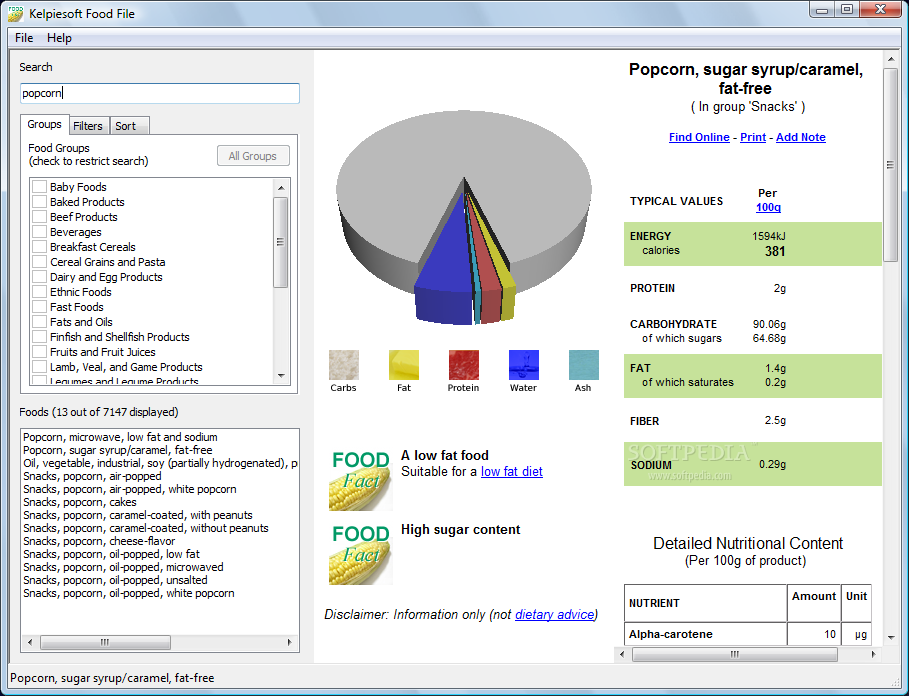Check the Baby Foods group checkbox
Viewport: 909px width, 696px height.
pyautogui.click(x=39, y=187)
